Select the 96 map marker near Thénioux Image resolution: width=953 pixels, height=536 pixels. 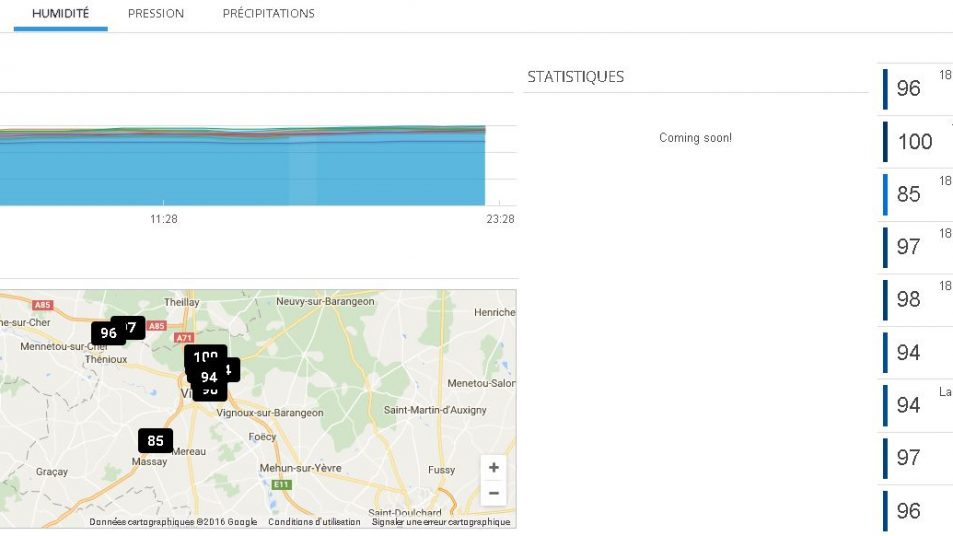107,333
